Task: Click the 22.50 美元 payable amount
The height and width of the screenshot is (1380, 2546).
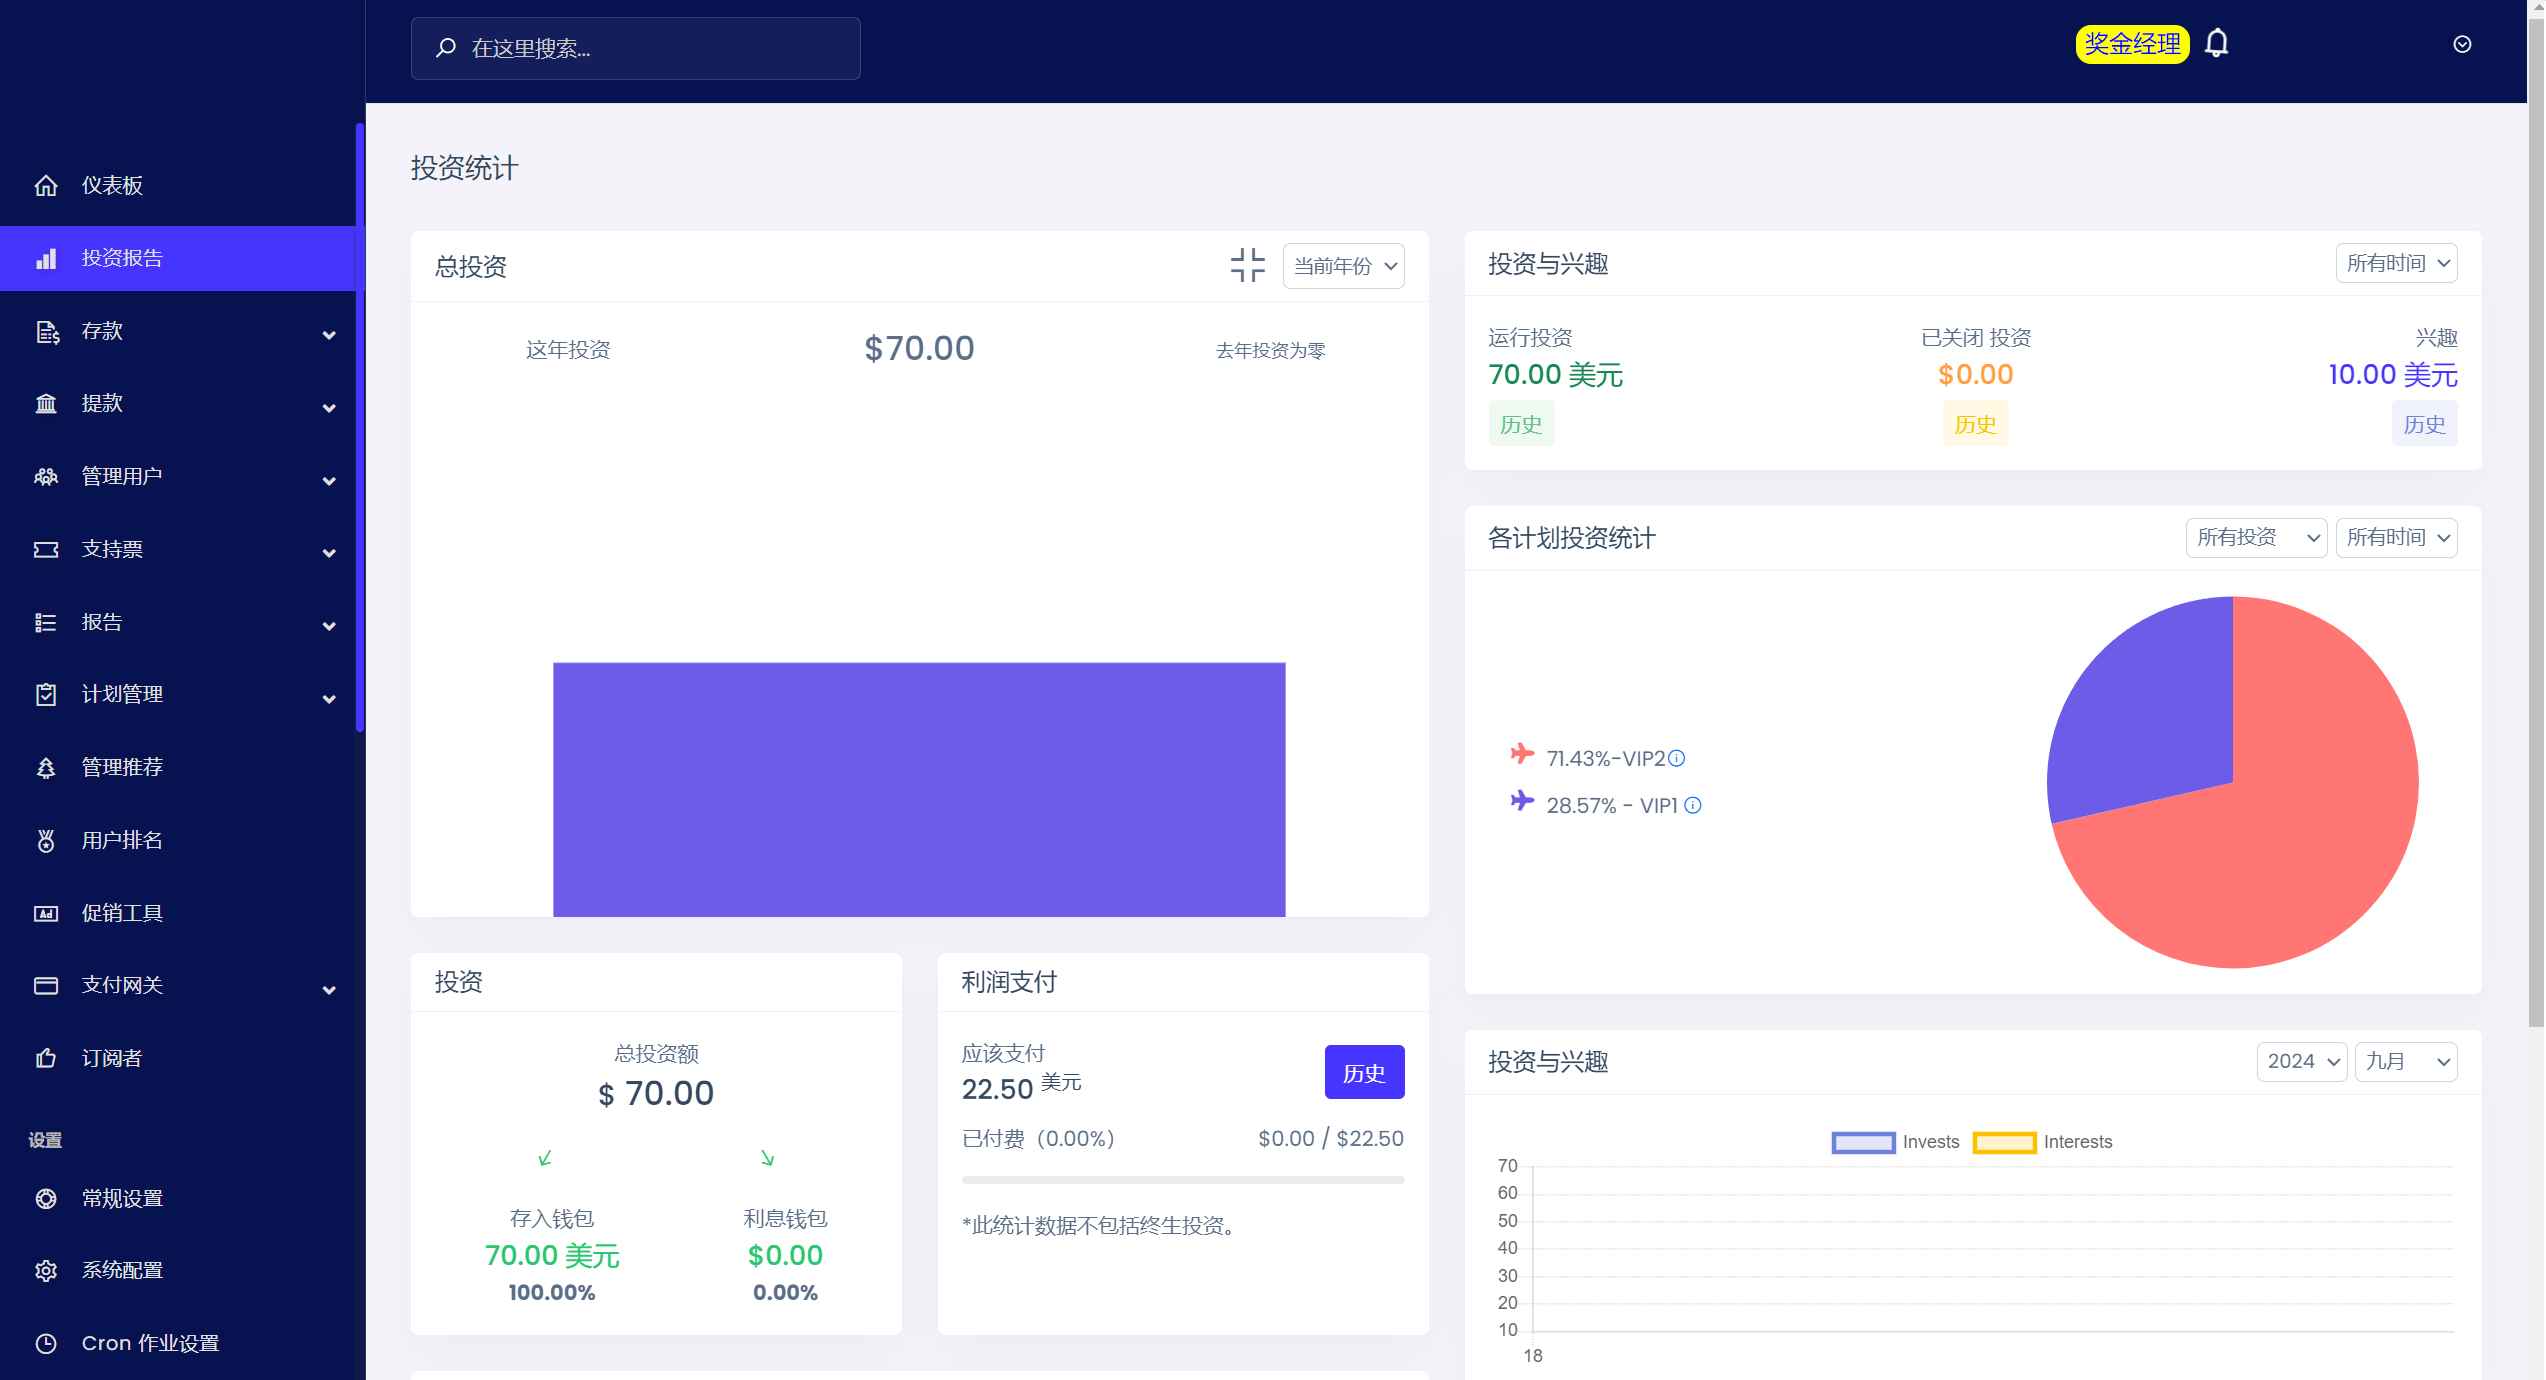Action: [1021, 1087]
